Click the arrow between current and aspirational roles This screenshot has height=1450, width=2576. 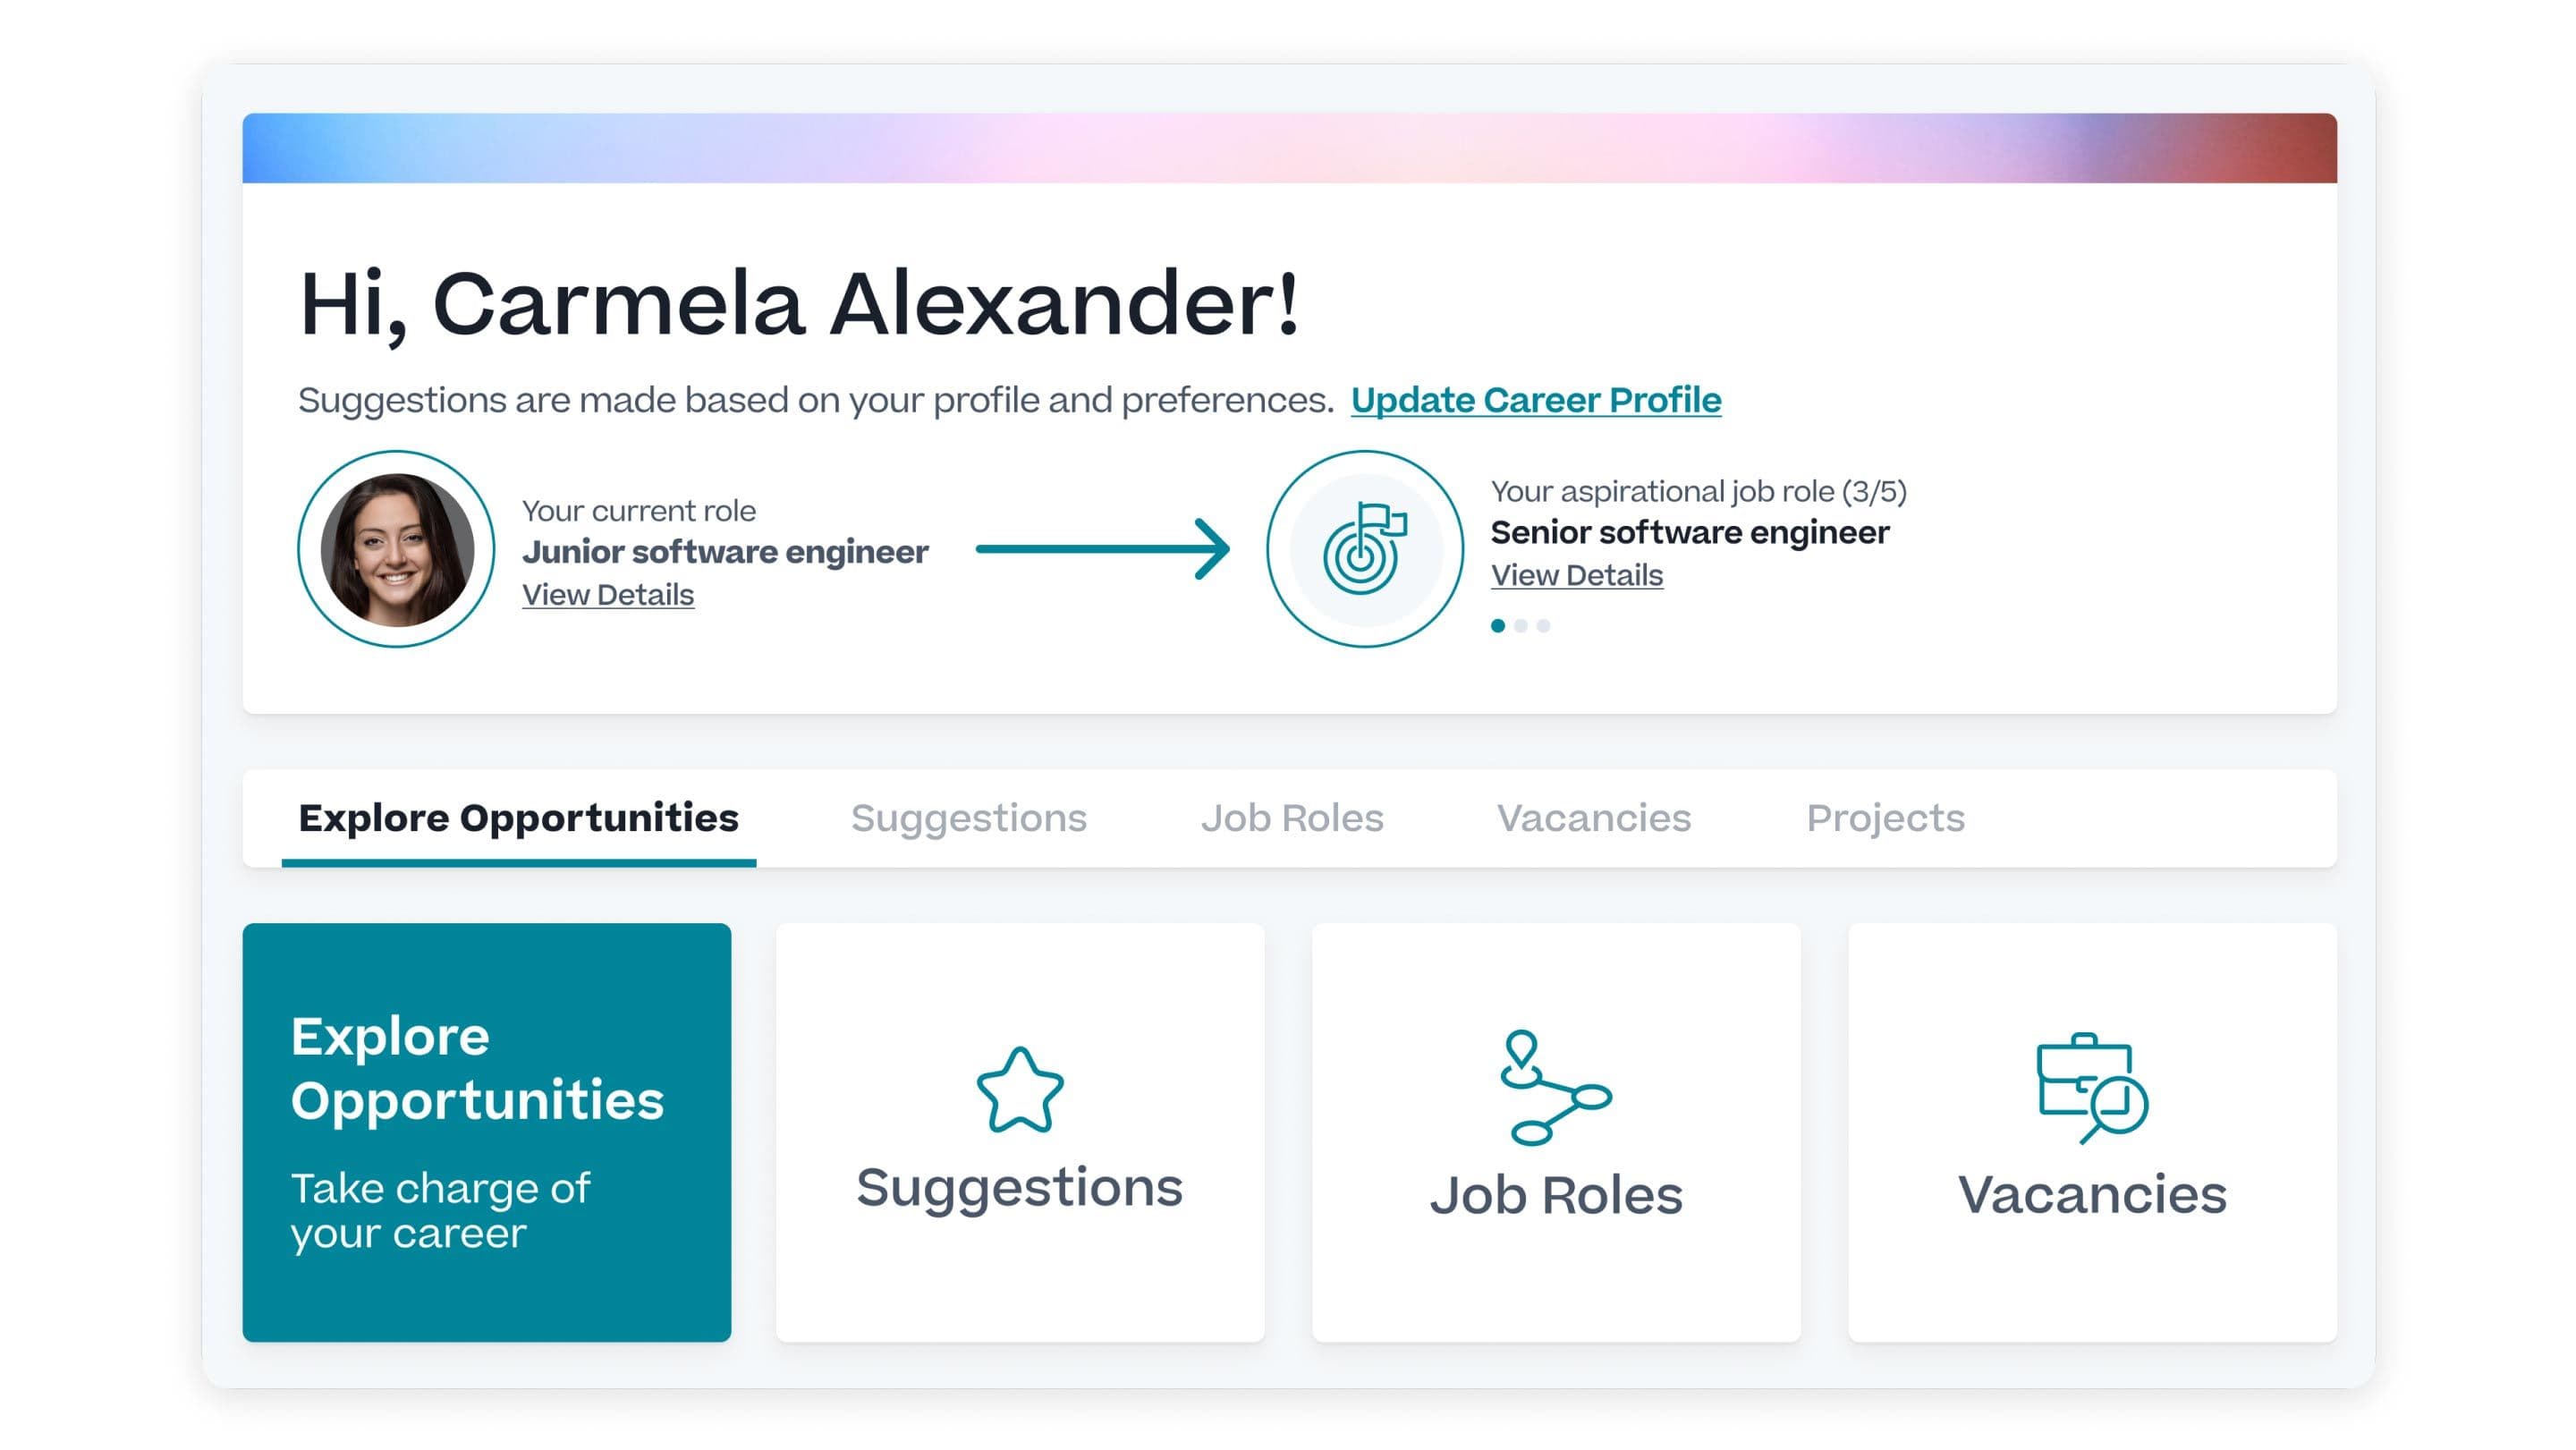(1102, 548)
